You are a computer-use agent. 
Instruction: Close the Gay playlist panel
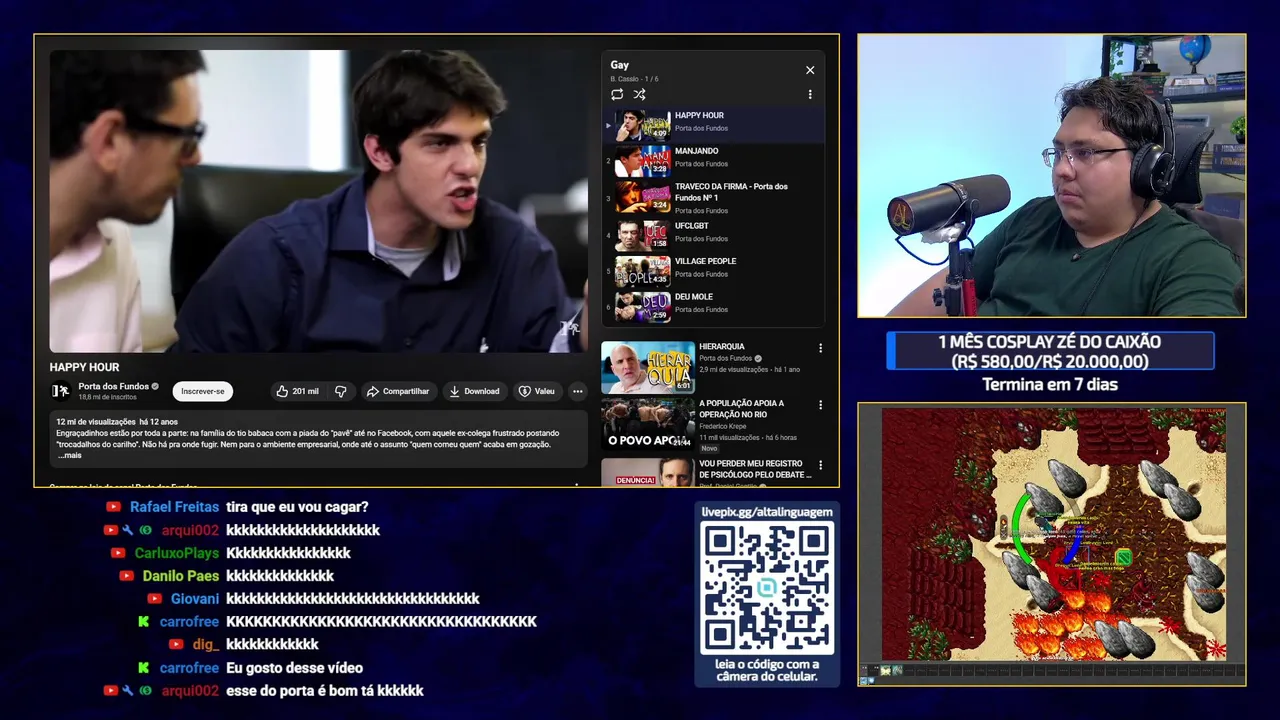coord(810,70)
